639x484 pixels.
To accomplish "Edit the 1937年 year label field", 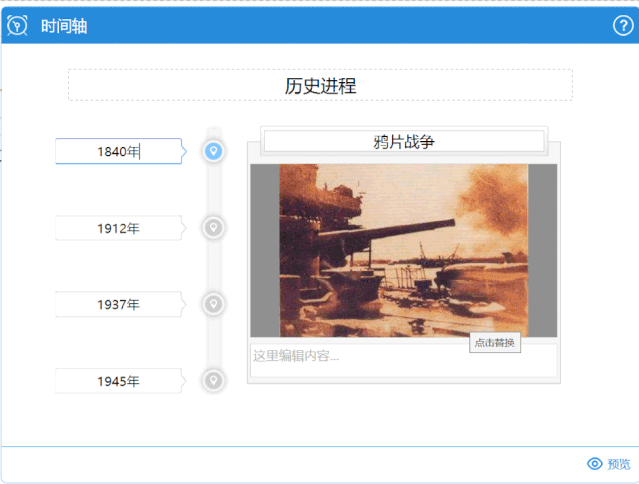I will coord(118,304).
